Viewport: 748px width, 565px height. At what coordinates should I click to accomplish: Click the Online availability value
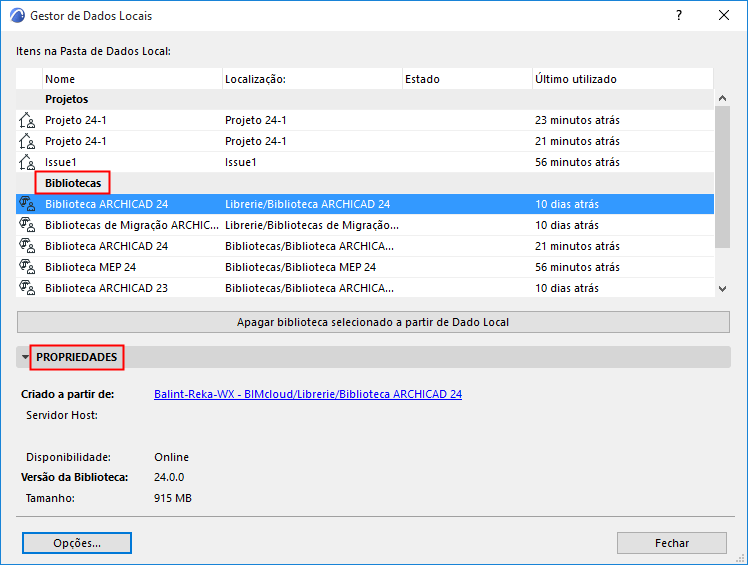click(x=171, y=457)
